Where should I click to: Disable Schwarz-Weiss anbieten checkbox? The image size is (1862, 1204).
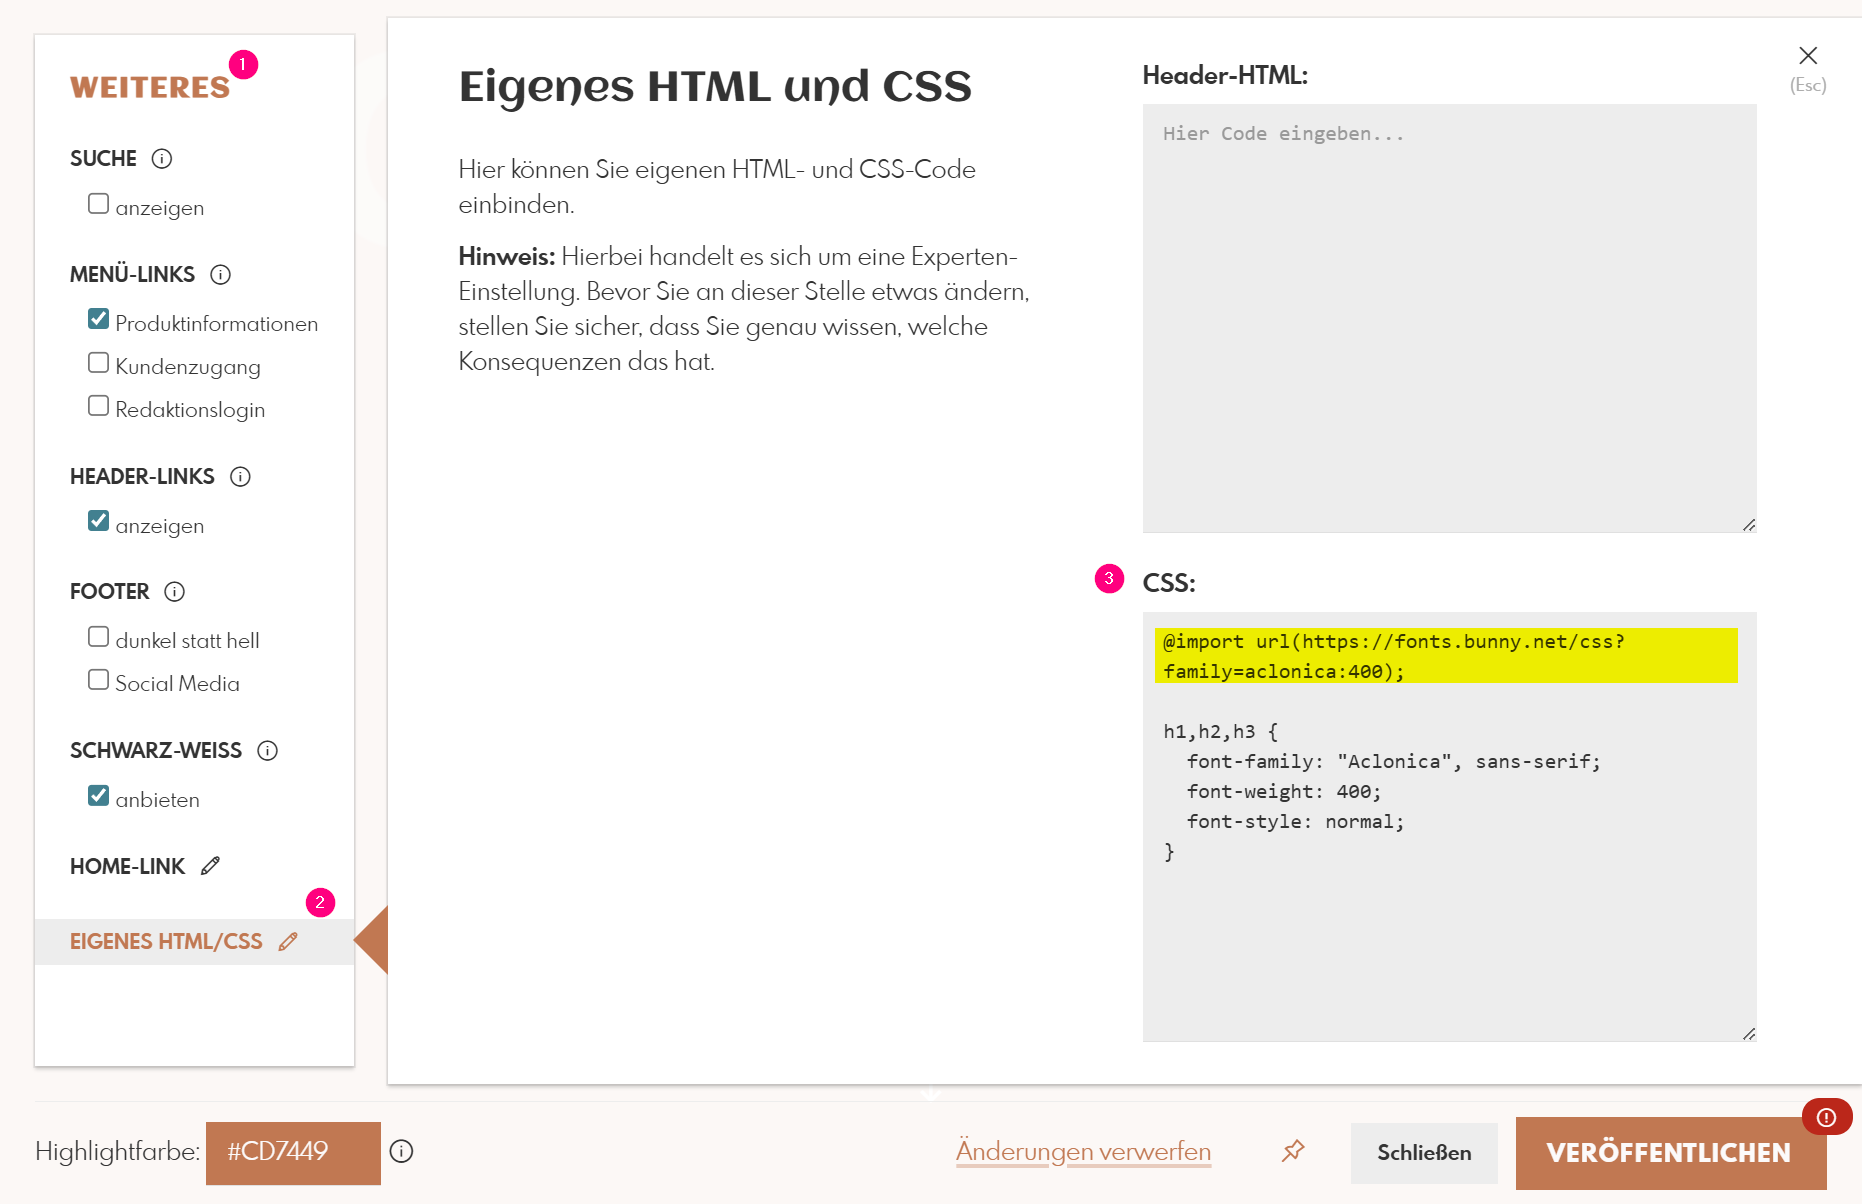[98, 795]
